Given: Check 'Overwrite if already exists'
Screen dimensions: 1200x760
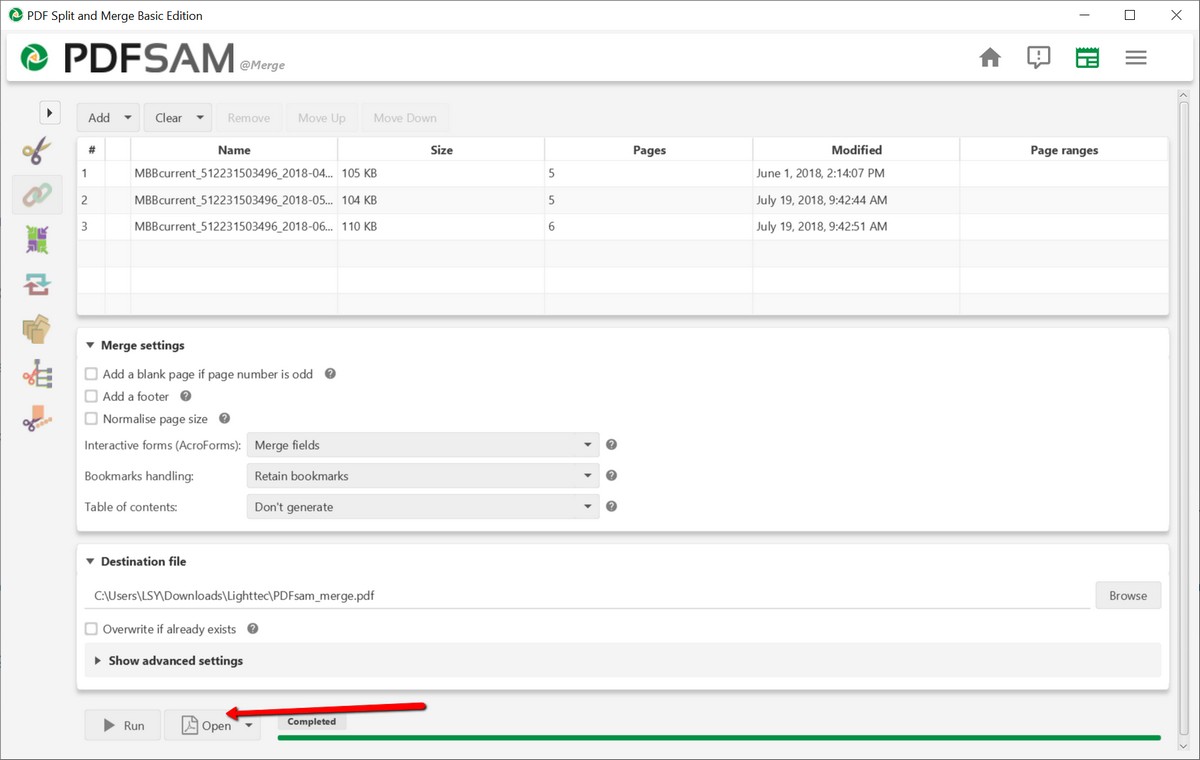Looking at the screenshot, I should 92,629.
